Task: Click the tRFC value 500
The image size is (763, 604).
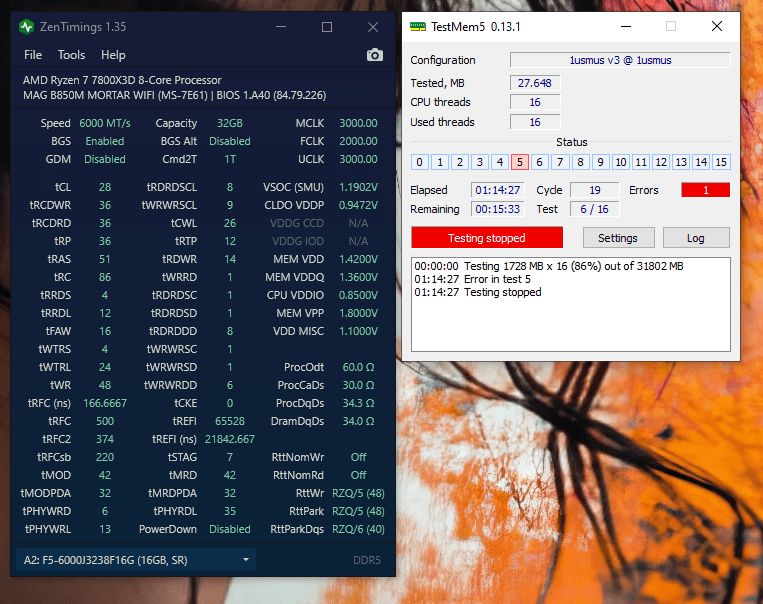Action: (105, 421)
